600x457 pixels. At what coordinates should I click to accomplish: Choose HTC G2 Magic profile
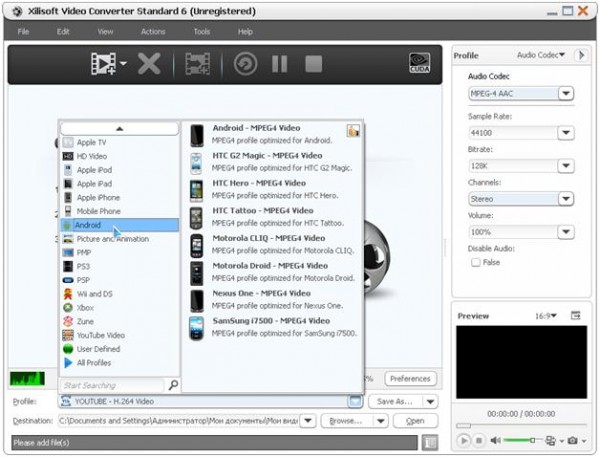click(x=274, y=162)
